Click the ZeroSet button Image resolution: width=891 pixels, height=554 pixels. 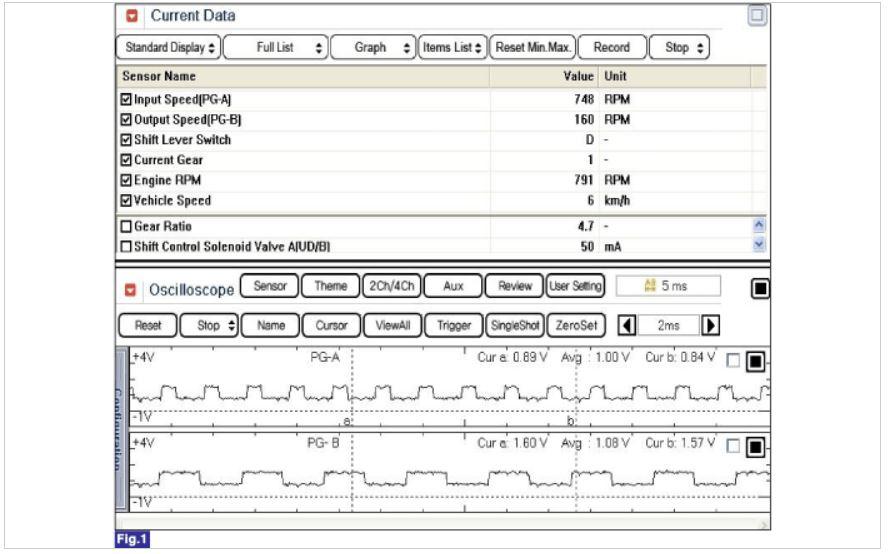576,326
